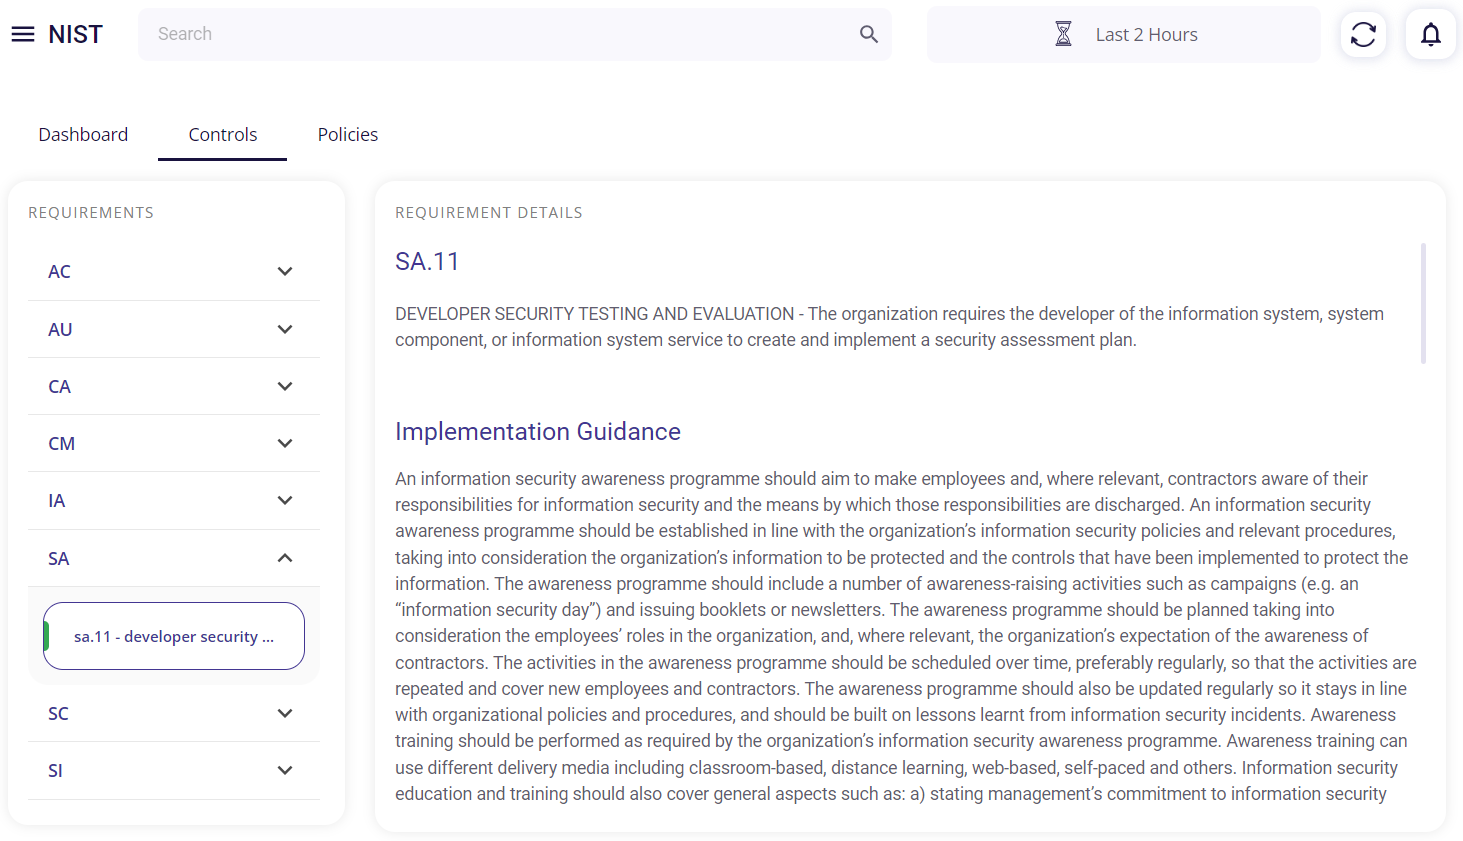1463x841 pixels.
Task: Click the REQUIREMENT DETAILS panel title
Action: (x=488, y=213)
